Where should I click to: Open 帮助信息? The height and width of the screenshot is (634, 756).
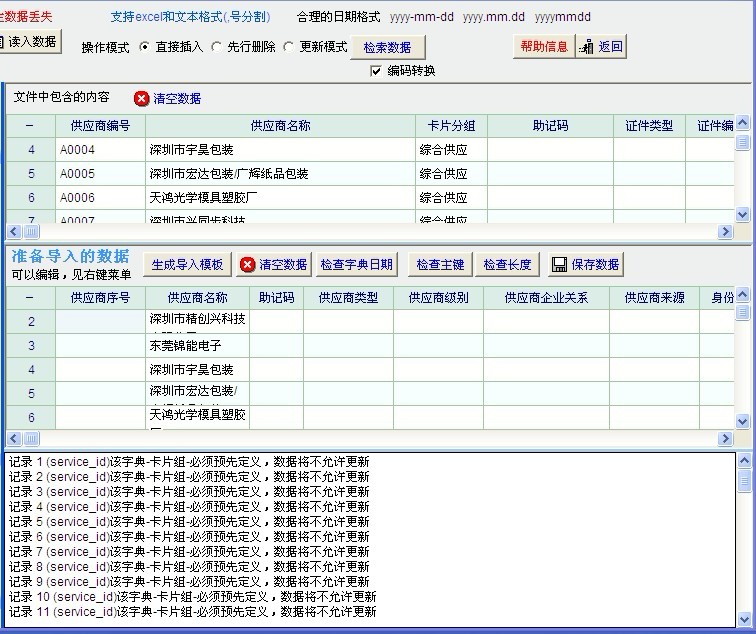click(544, 46)
